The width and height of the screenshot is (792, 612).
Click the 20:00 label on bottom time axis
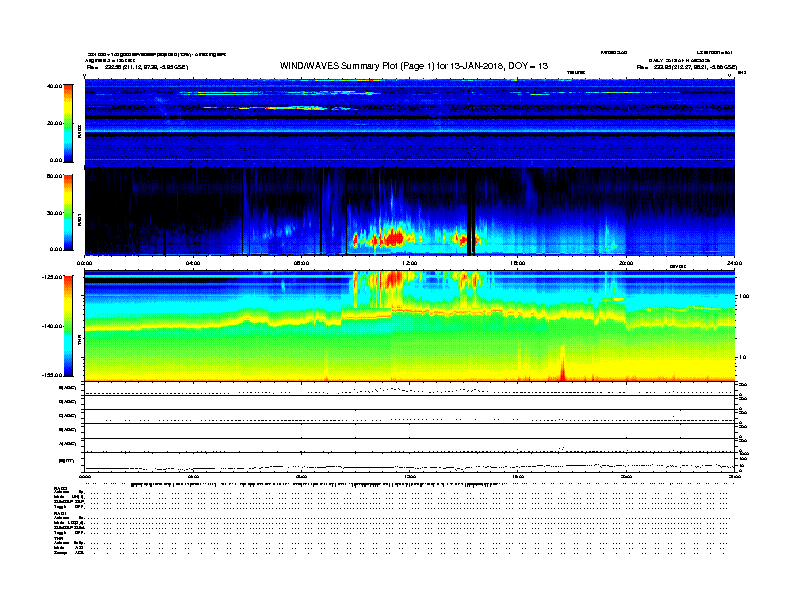(626, 477)
